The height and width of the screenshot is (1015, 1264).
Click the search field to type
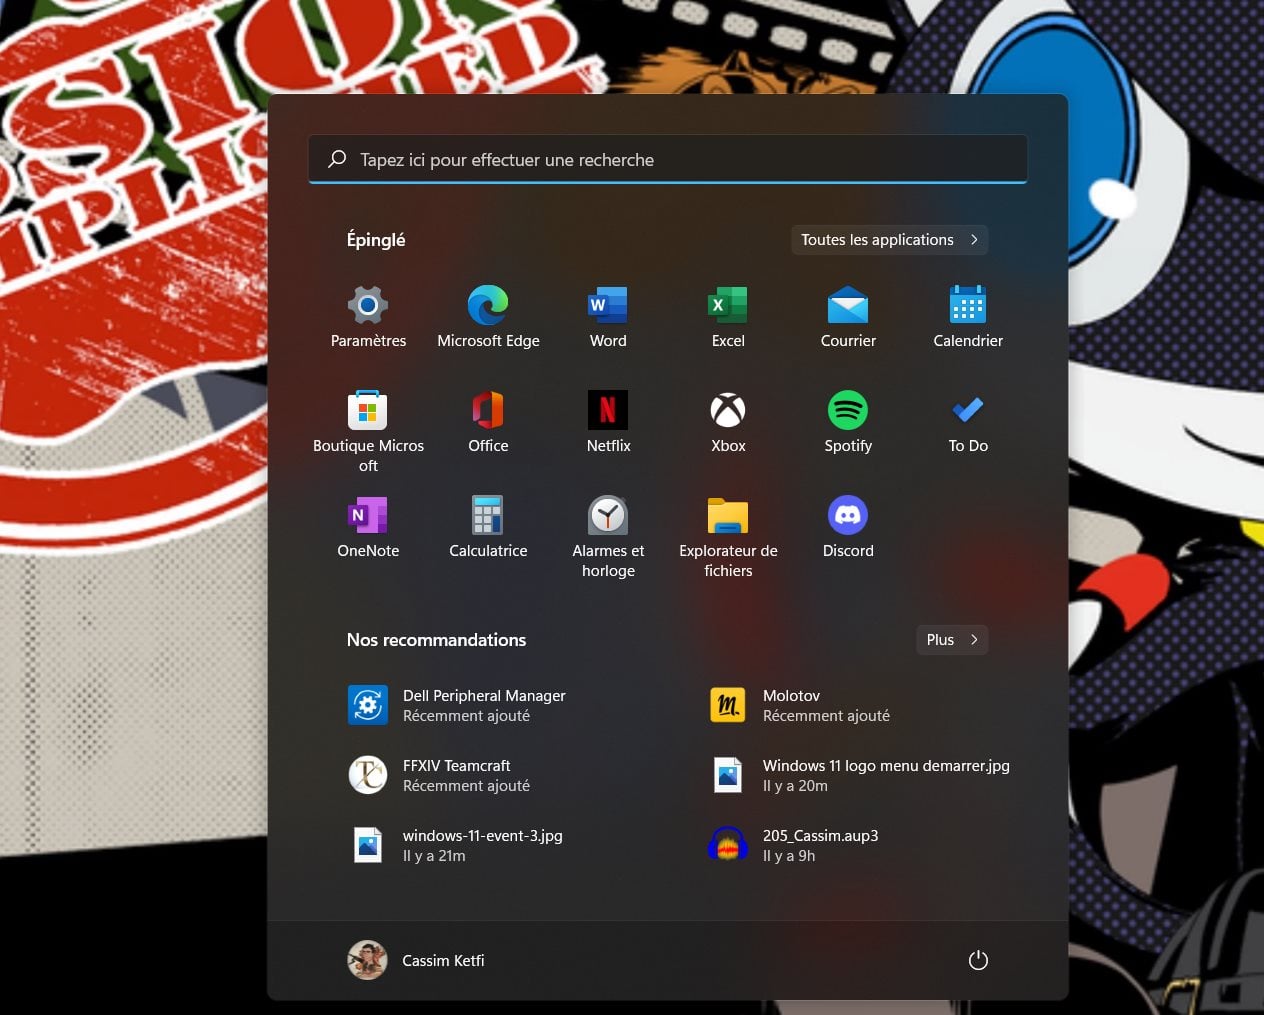(x=667, y=160)
